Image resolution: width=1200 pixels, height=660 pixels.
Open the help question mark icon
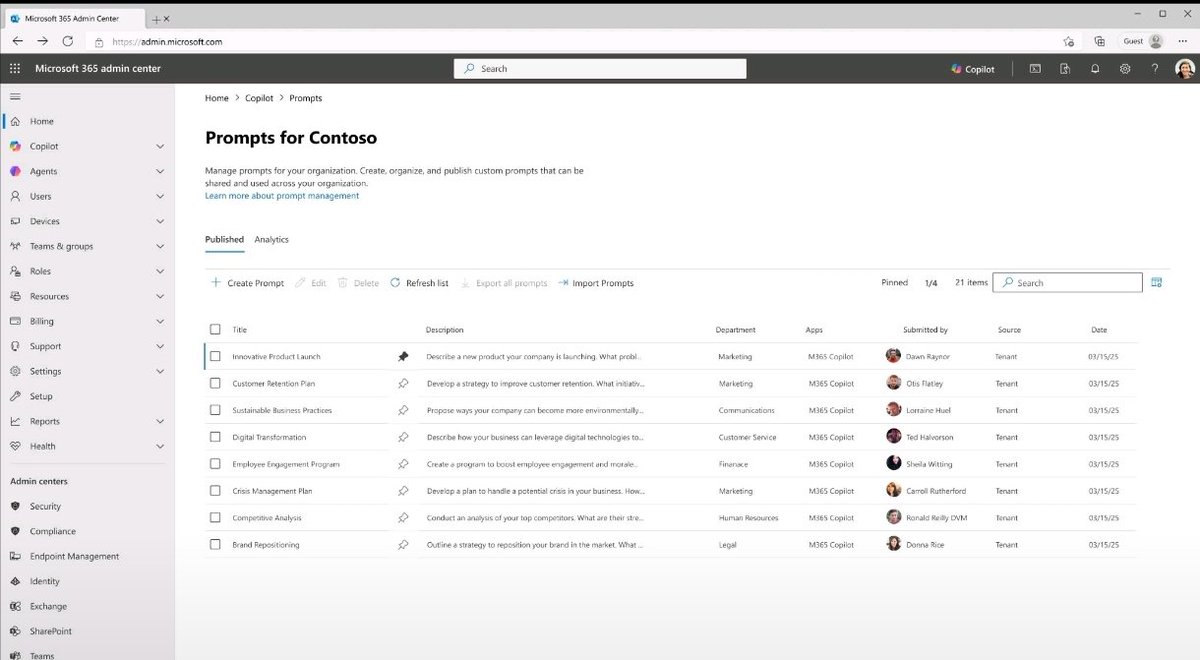click(1155, 69)
